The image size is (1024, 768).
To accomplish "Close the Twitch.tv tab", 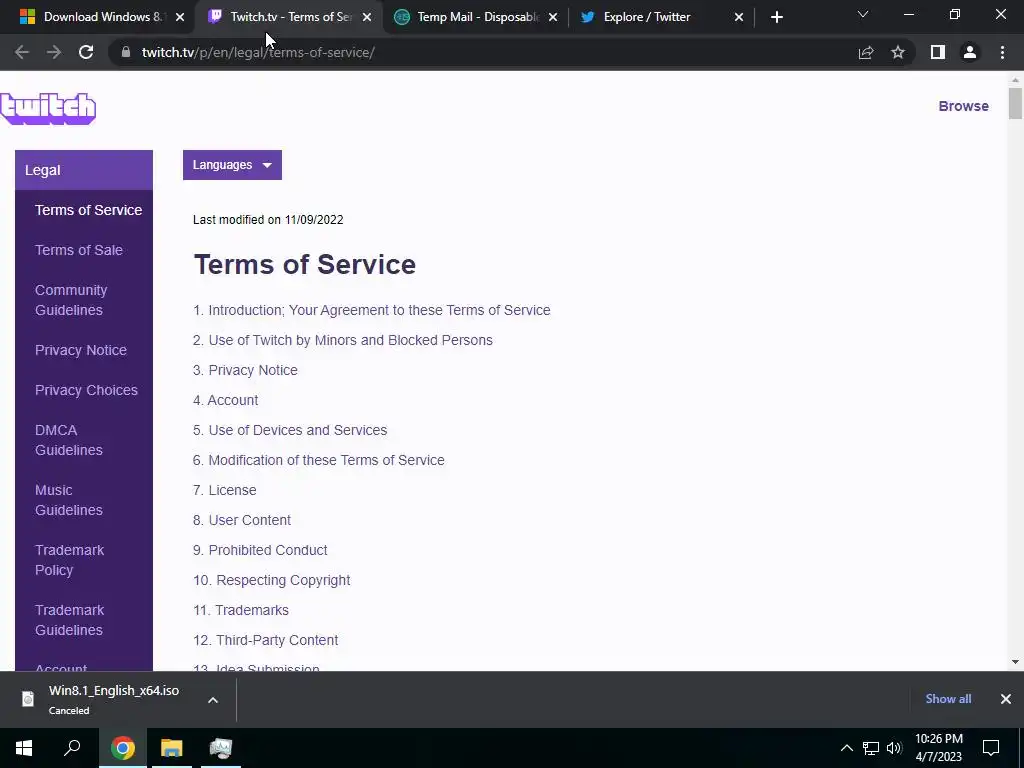I will pos(367,17).
